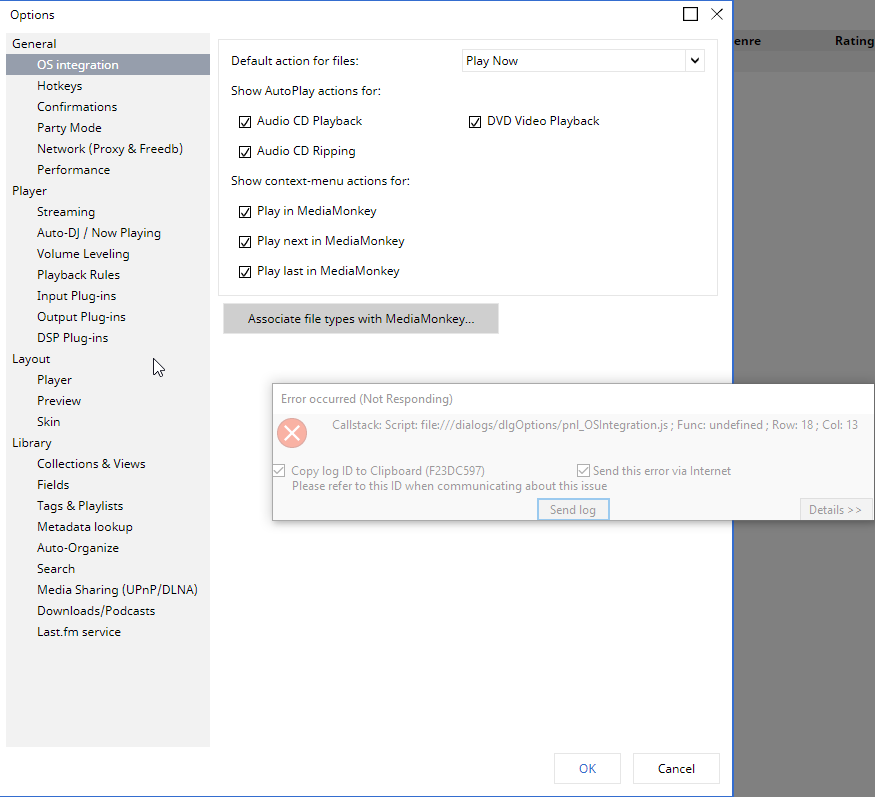Toggle Audio CD Playback checkbox
Image resolution: width=875 pixels, height=797 pixels.
click(245, 121)
